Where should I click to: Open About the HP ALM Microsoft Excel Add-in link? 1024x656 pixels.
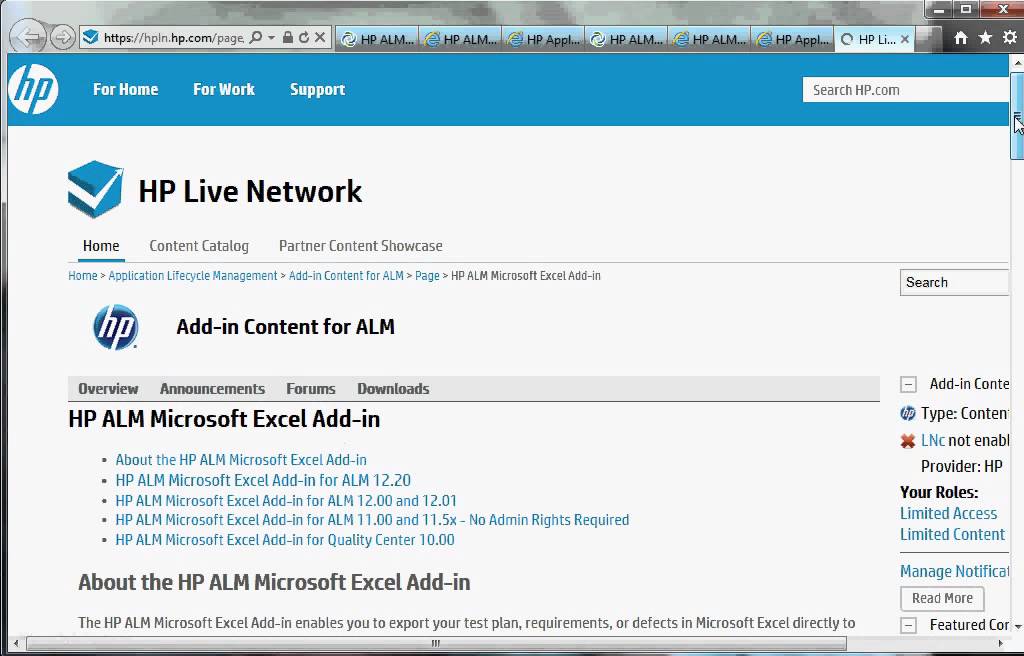click(241, 460)
